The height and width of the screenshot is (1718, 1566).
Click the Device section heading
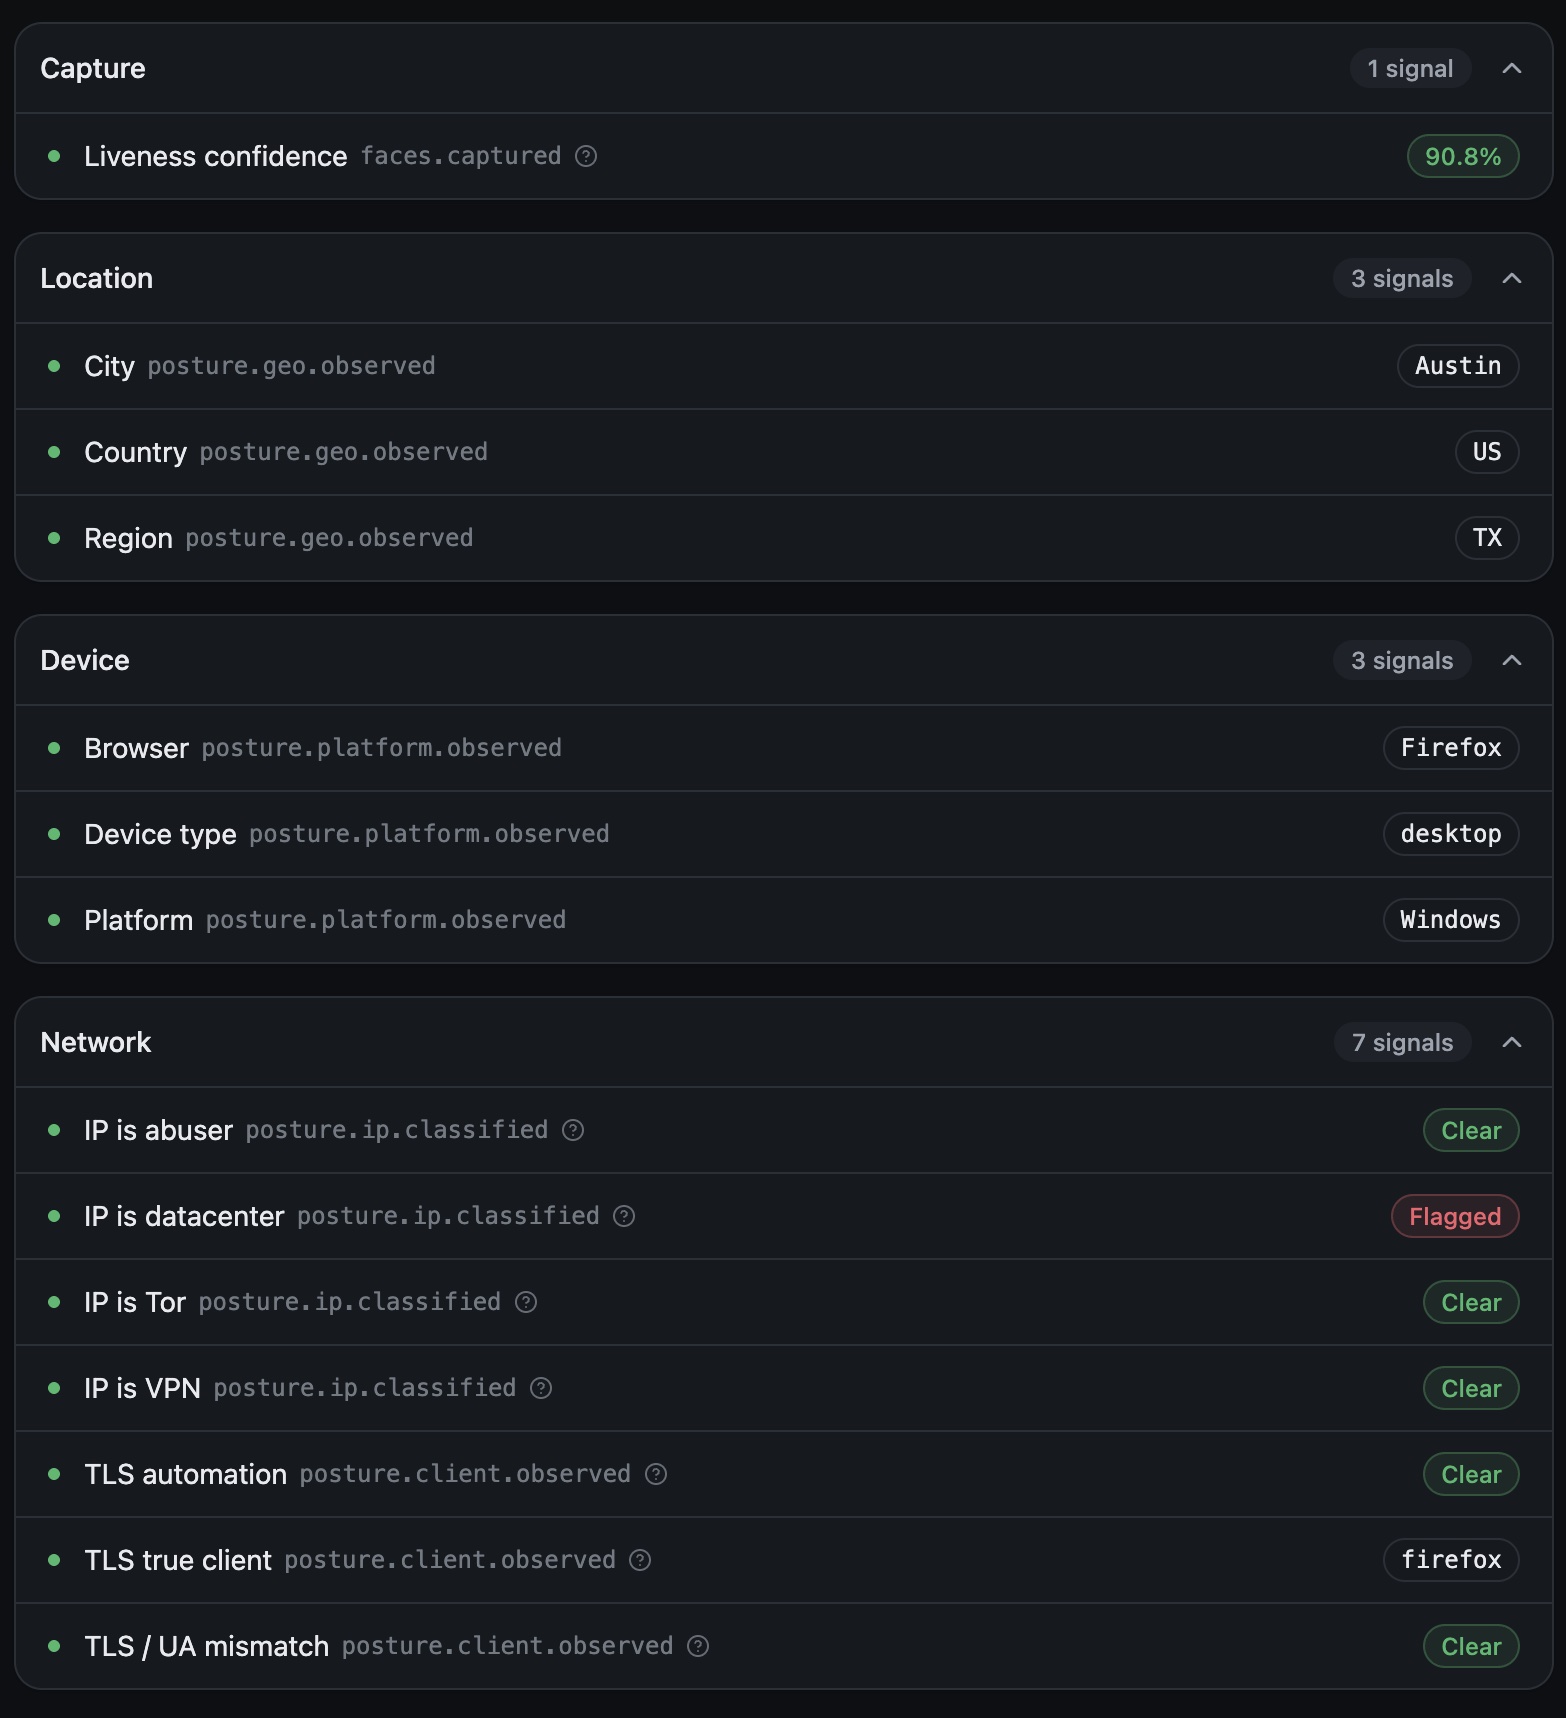click(85, 660)
